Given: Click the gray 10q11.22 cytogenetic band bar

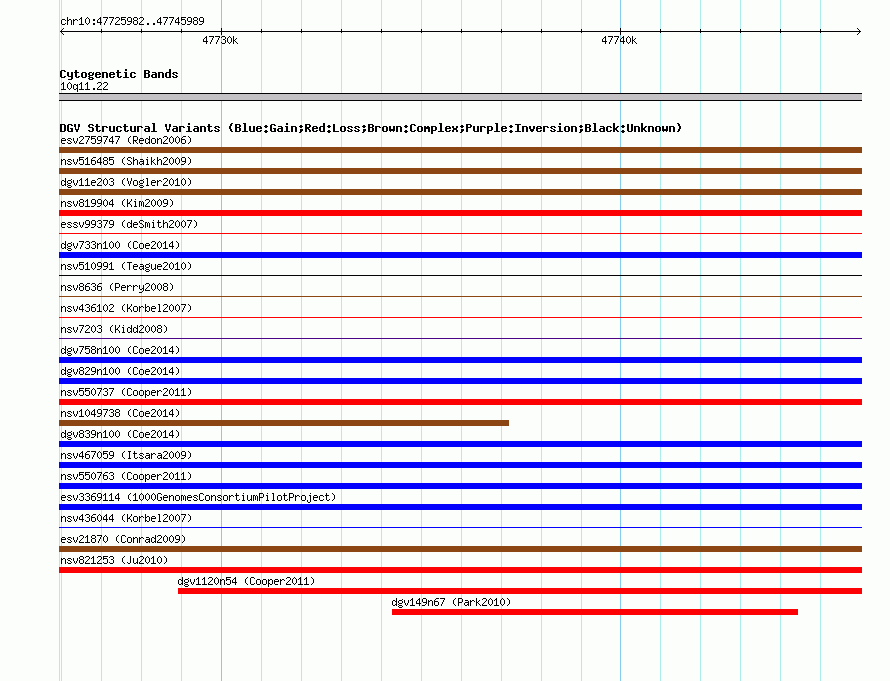Looking at the screenshot, I should click(x=460, y=97).
